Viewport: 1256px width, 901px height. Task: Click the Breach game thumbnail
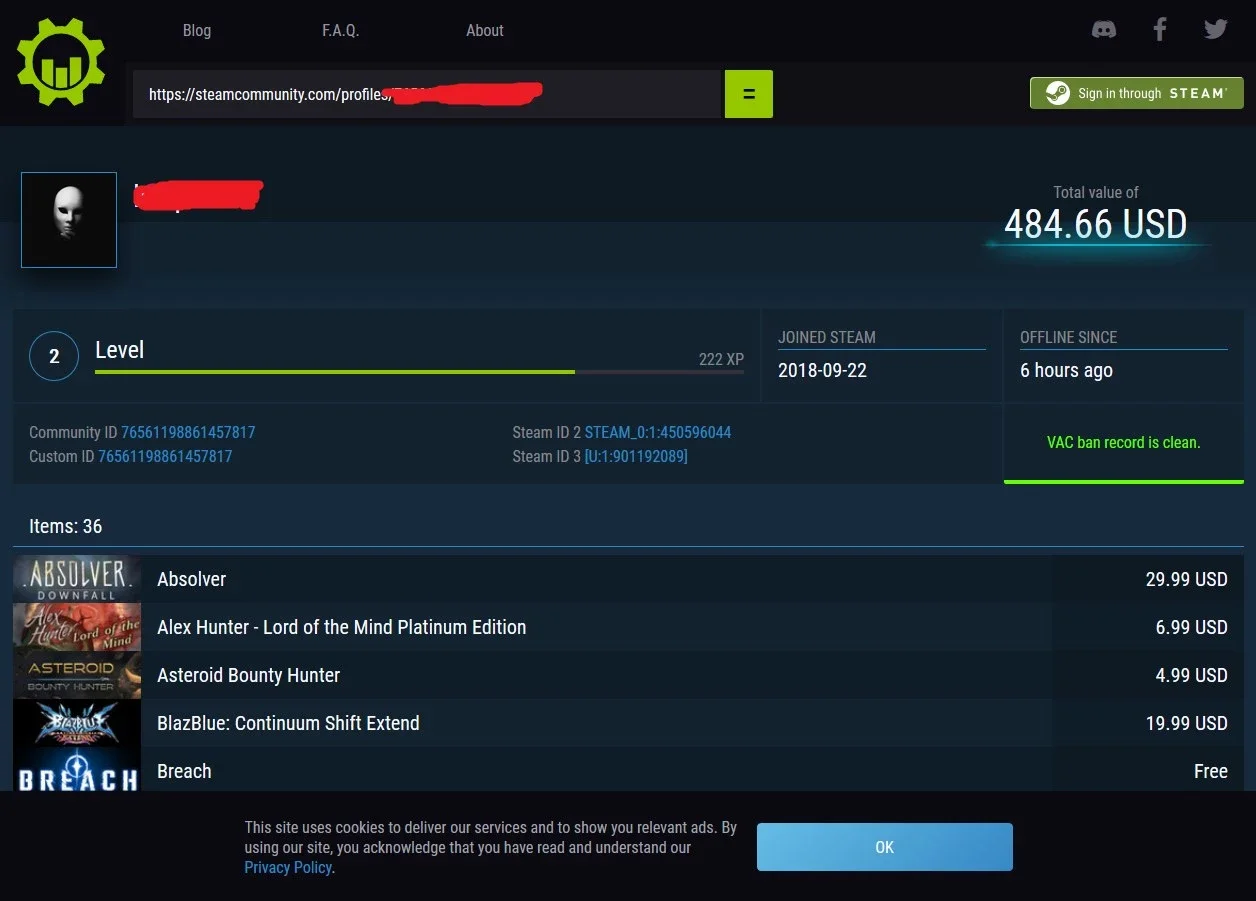pyautogui.click(x=77, y=770)
